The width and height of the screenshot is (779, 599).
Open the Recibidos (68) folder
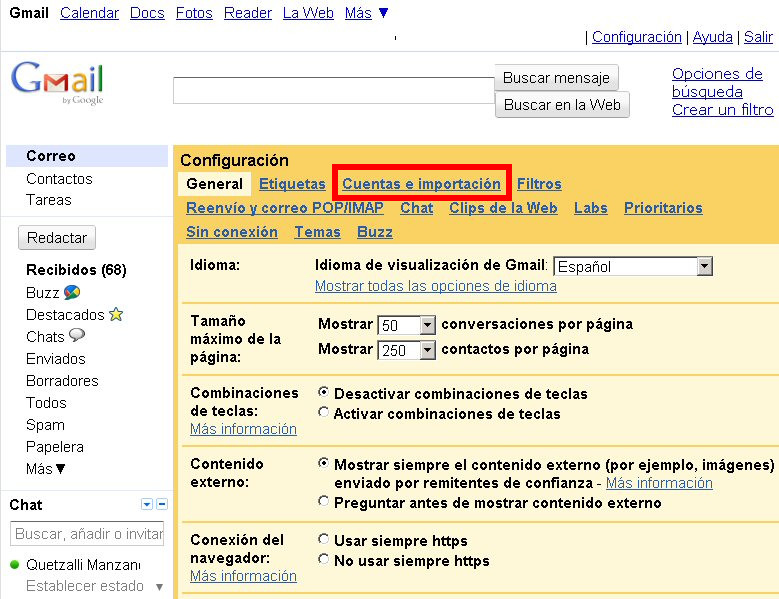click(x=76, y=270)
